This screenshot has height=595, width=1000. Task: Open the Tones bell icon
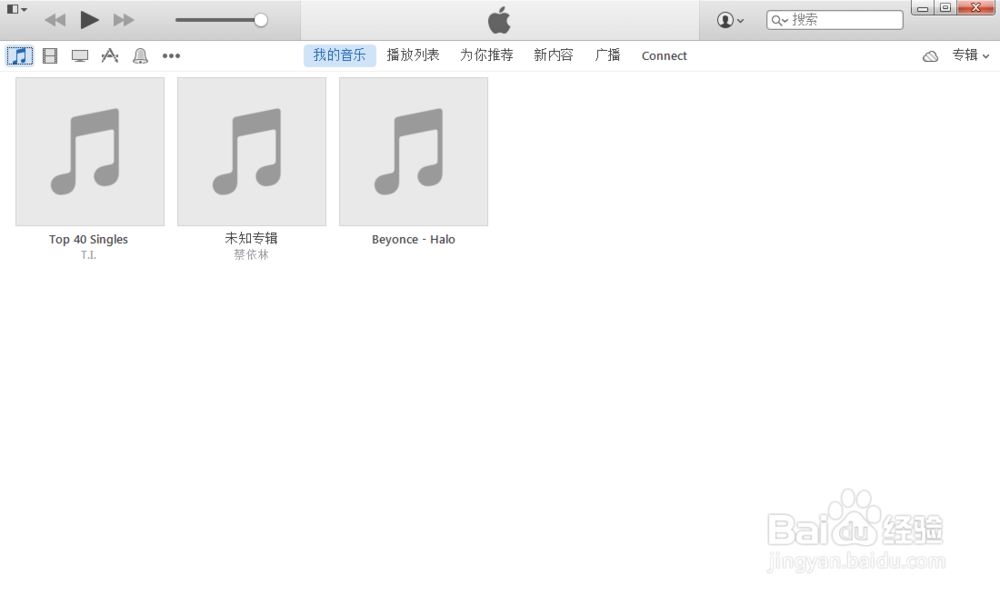tap(140, 56)
